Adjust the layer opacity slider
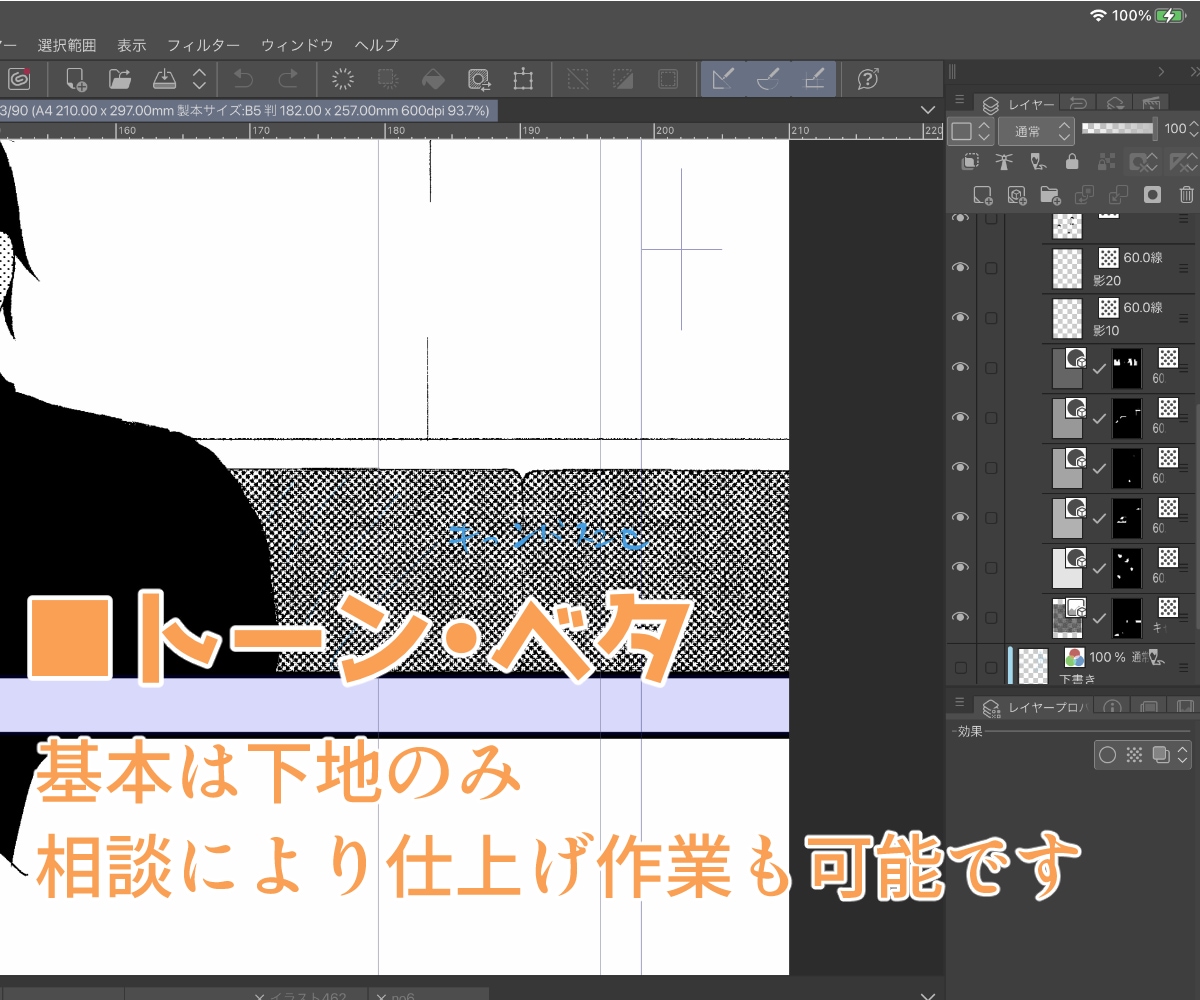Screen dimensions: 1200x1000 point(1120,128)
